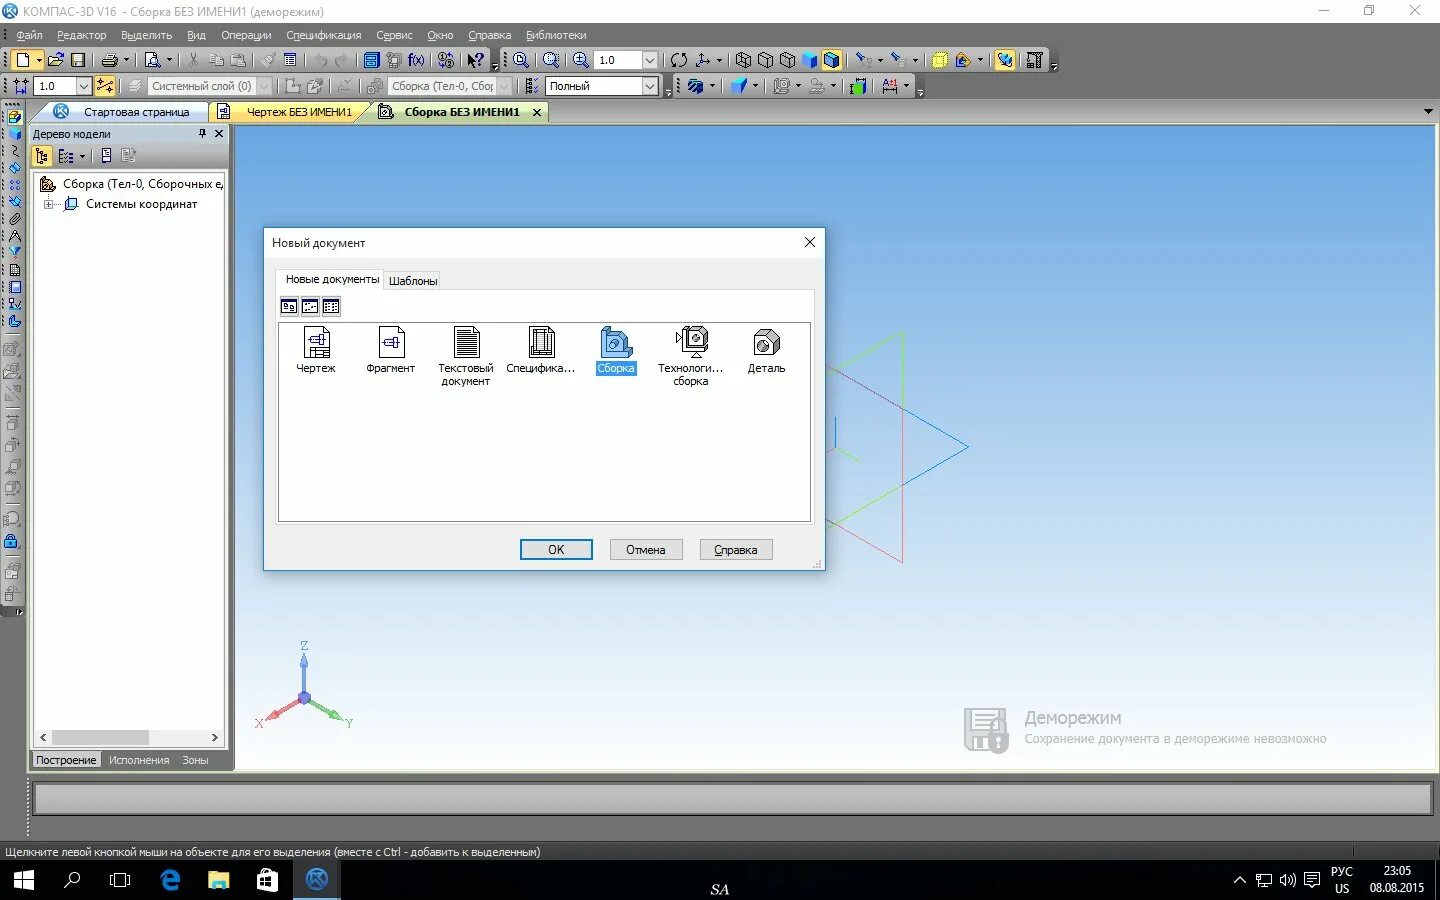Screen dimensions: 1440x900
Task: Open the variables f(x) toolbar icon
Action: point(417,60)
